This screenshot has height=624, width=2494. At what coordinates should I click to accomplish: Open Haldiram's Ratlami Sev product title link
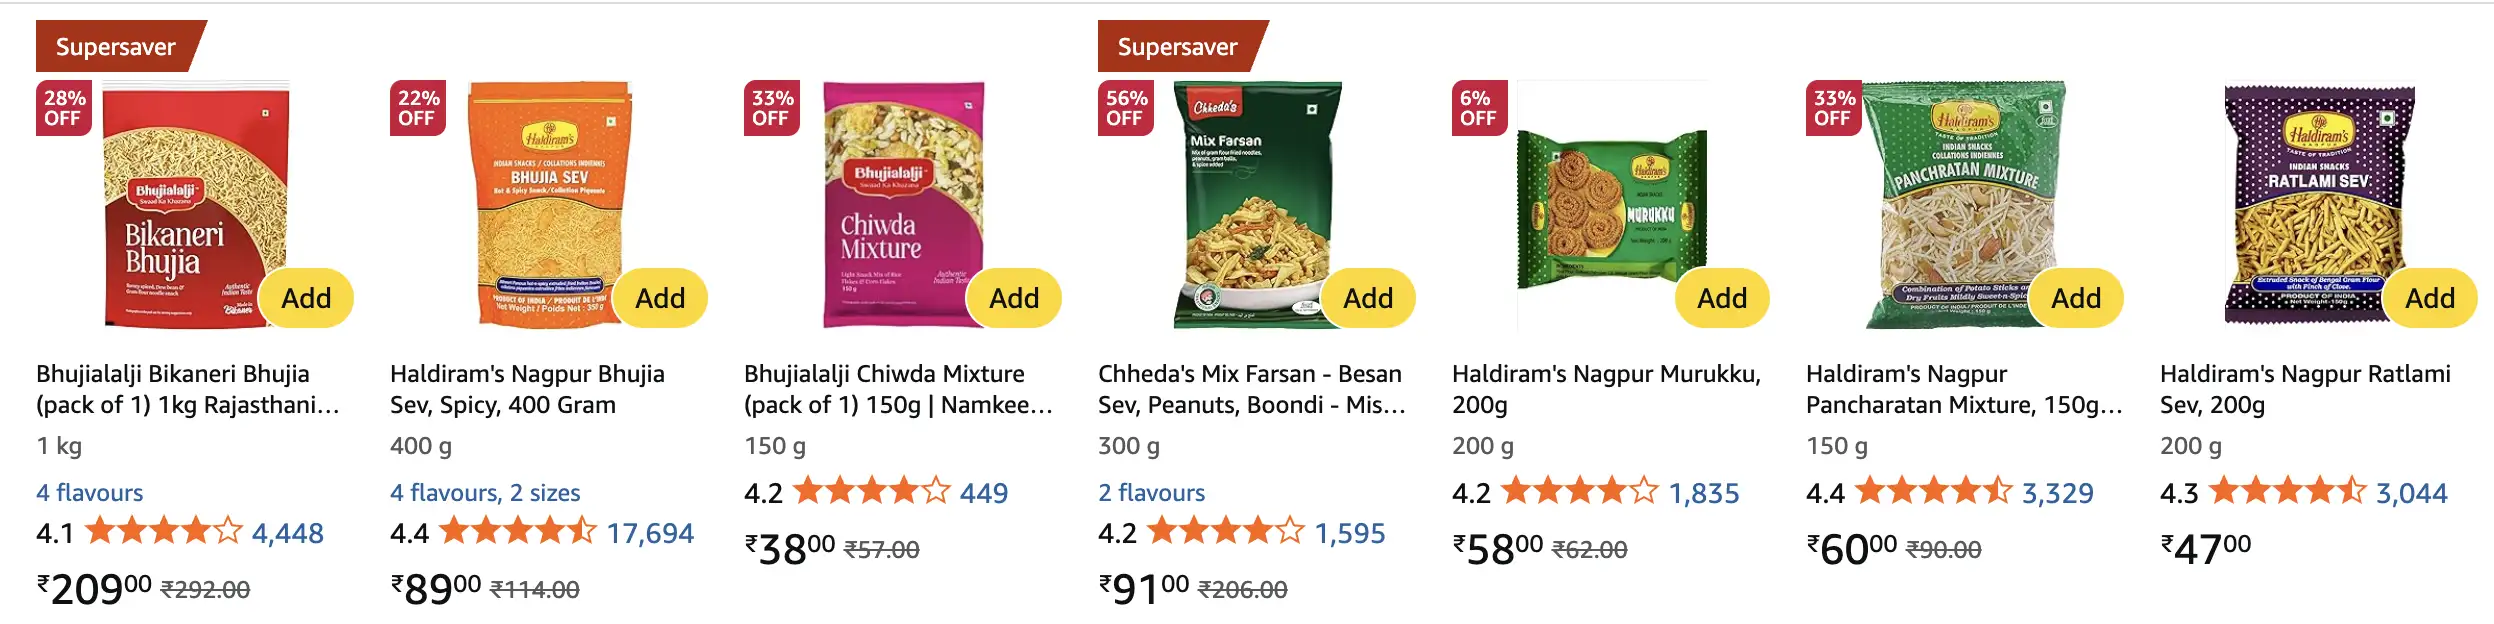[2301, 388]
